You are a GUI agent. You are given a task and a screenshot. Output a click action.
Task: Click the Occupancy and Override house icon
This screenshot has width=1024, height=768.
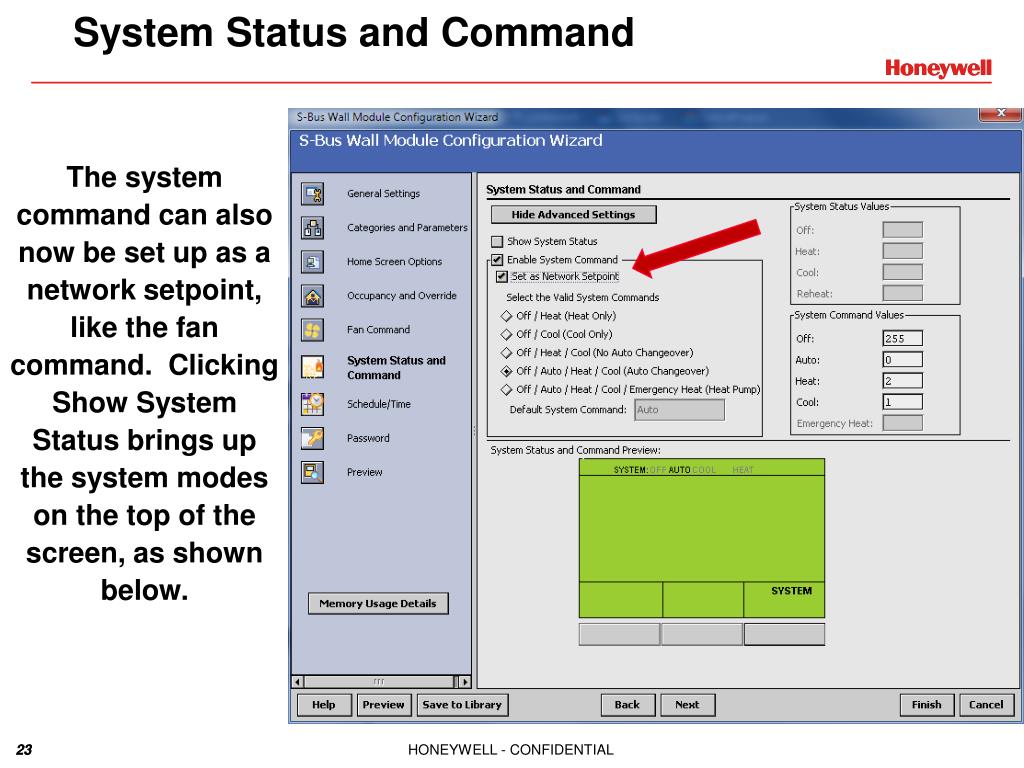(313, 296)
